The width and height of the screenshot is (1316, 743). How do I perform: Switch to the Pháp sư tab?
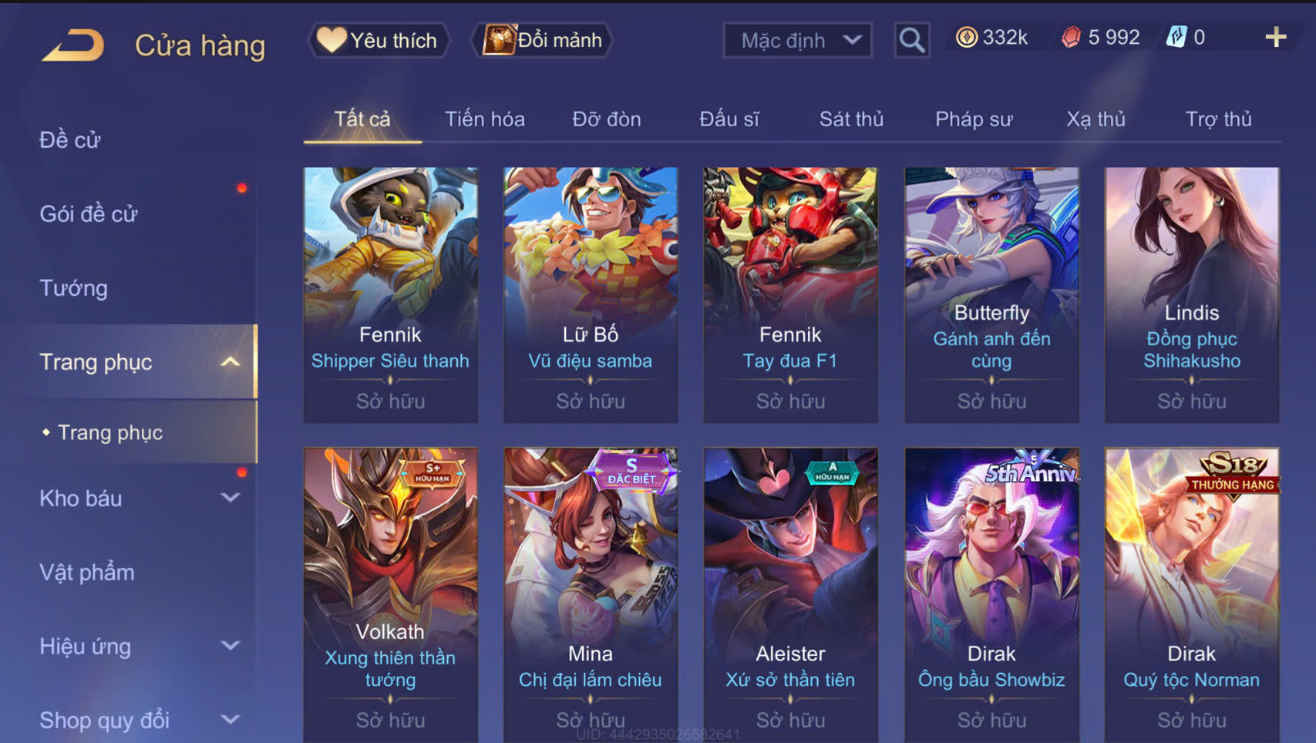point(973,119)
